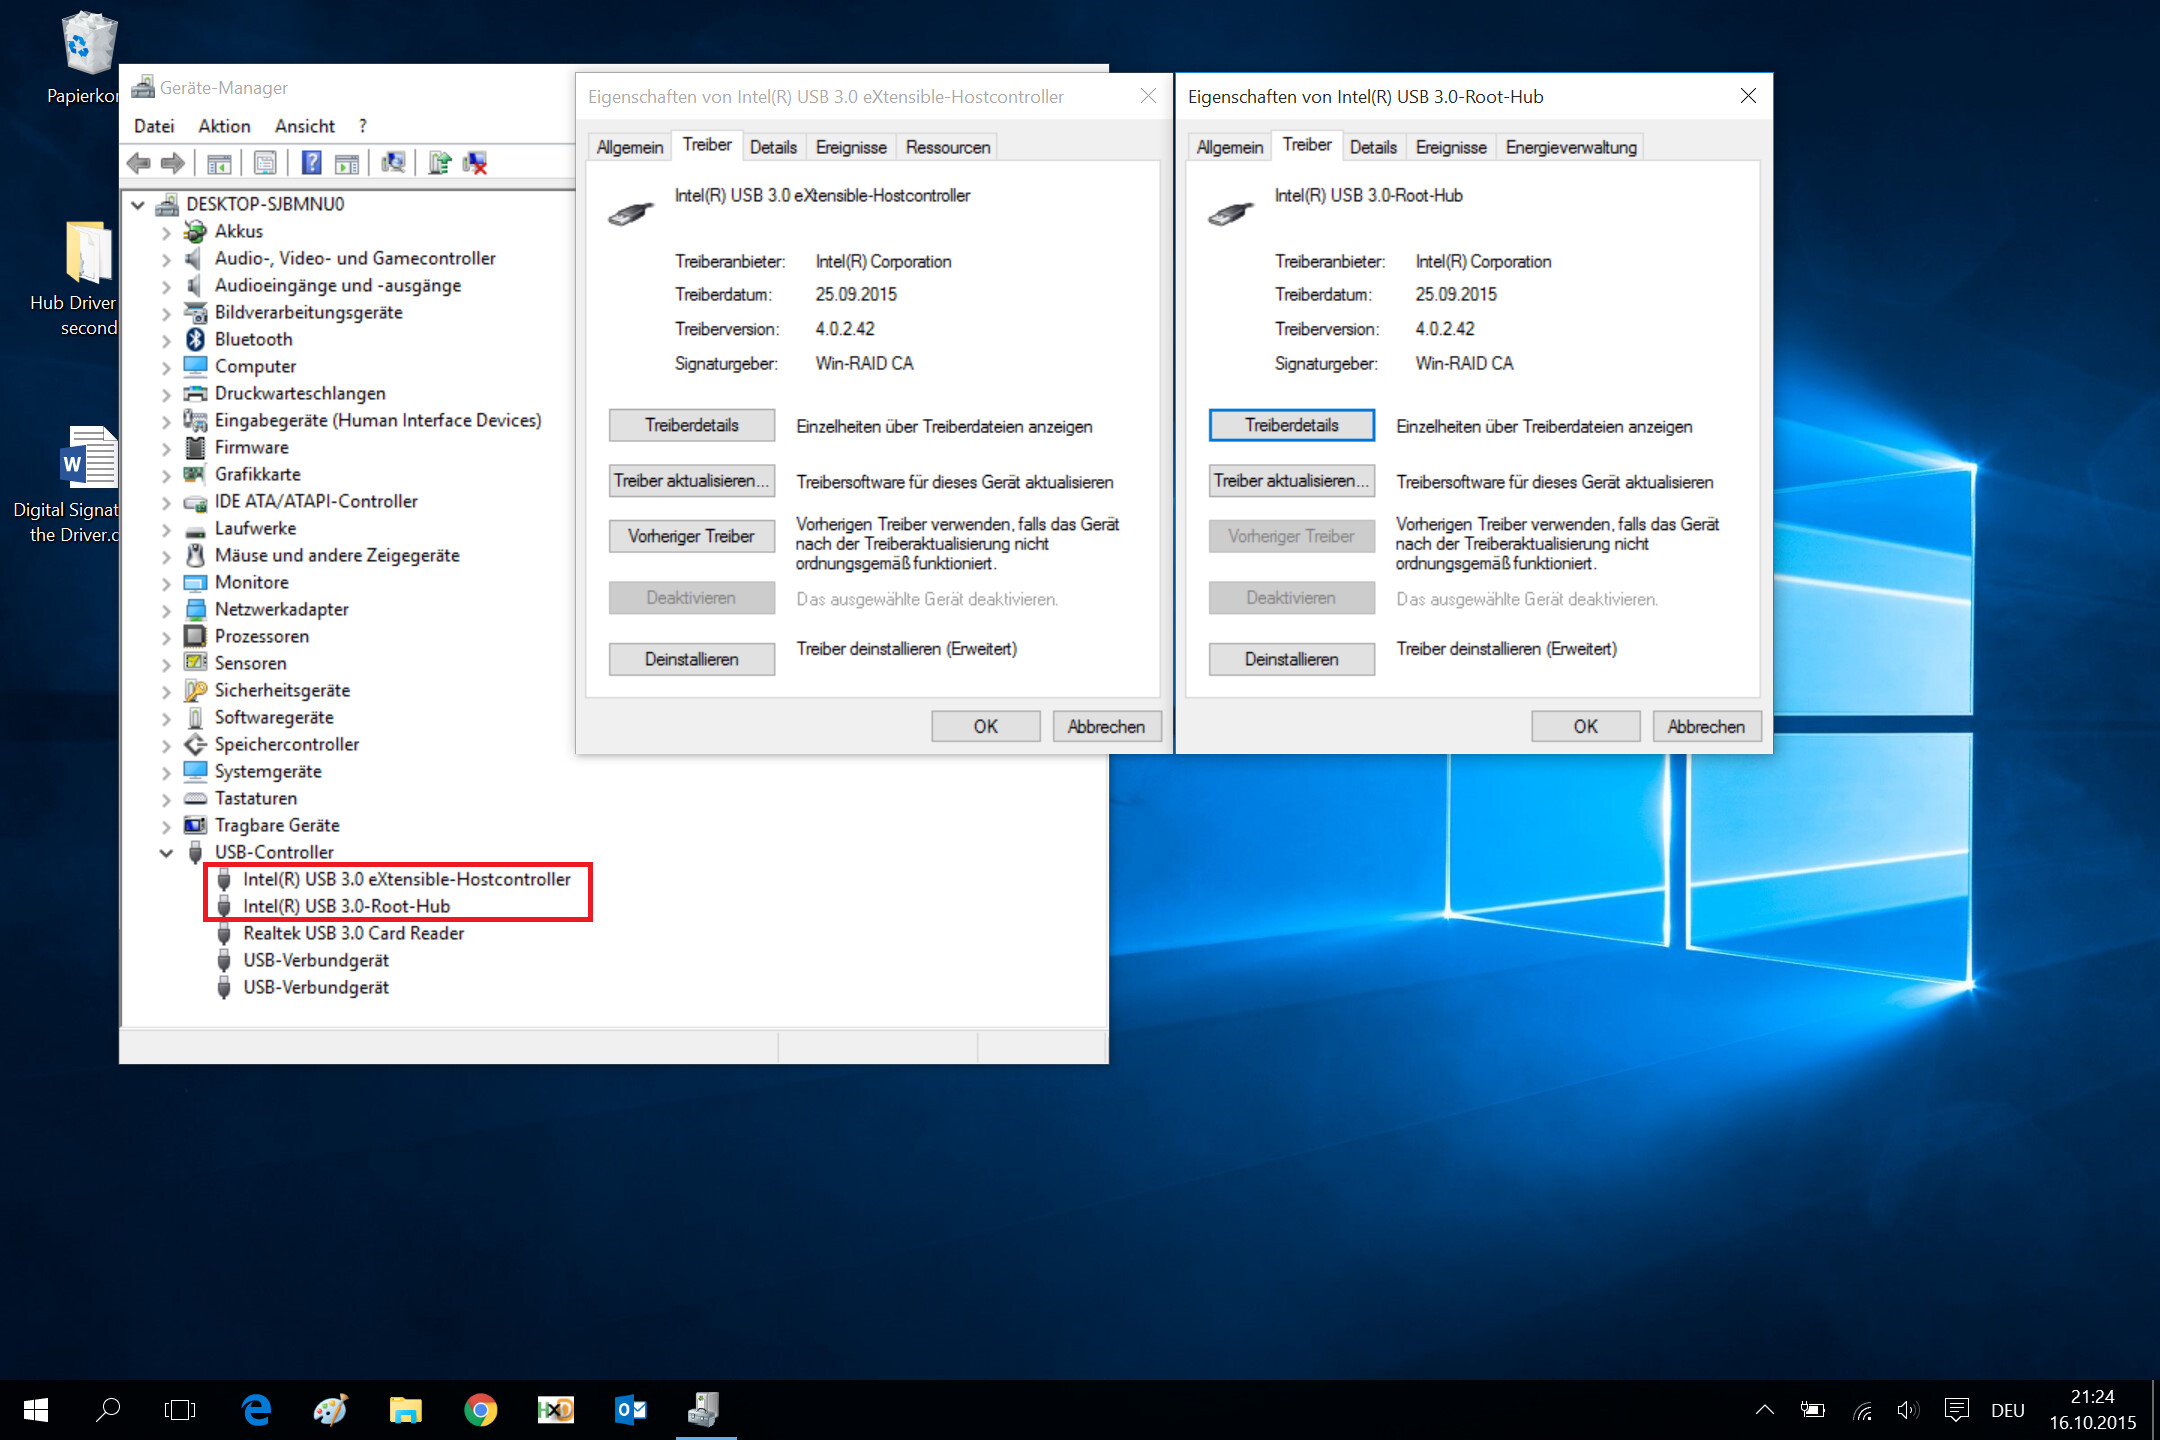Open the Windows Start button
The image size is (2160, 1440).
[x=36, y=1410]
